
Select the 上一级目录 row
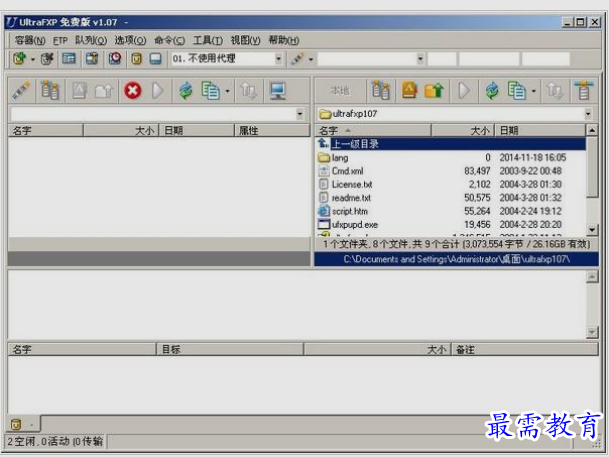(x=451, y=144)
